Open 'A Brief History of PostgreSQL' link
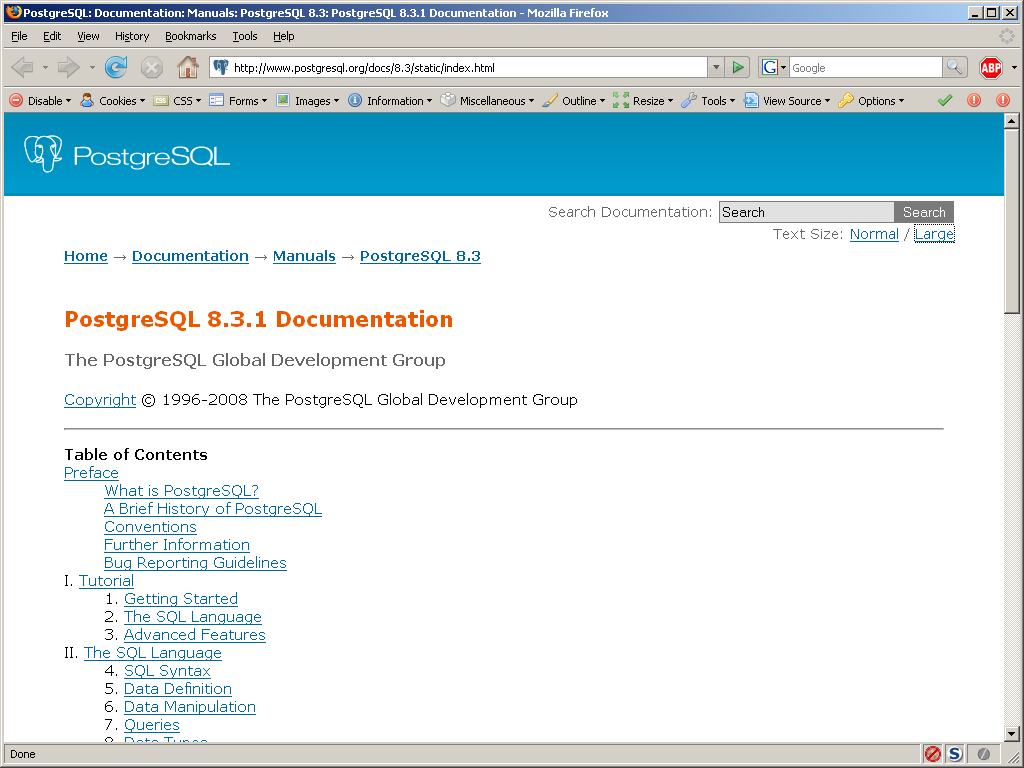This screenshot has height=768, width=1024. tap(213, 509)
